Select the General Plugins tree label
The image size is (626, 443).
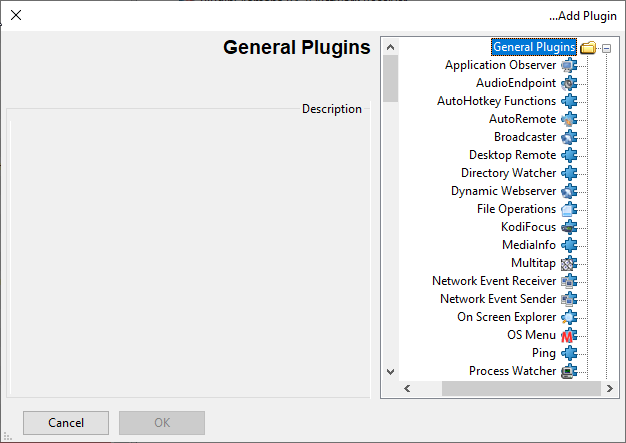(534, 47)
